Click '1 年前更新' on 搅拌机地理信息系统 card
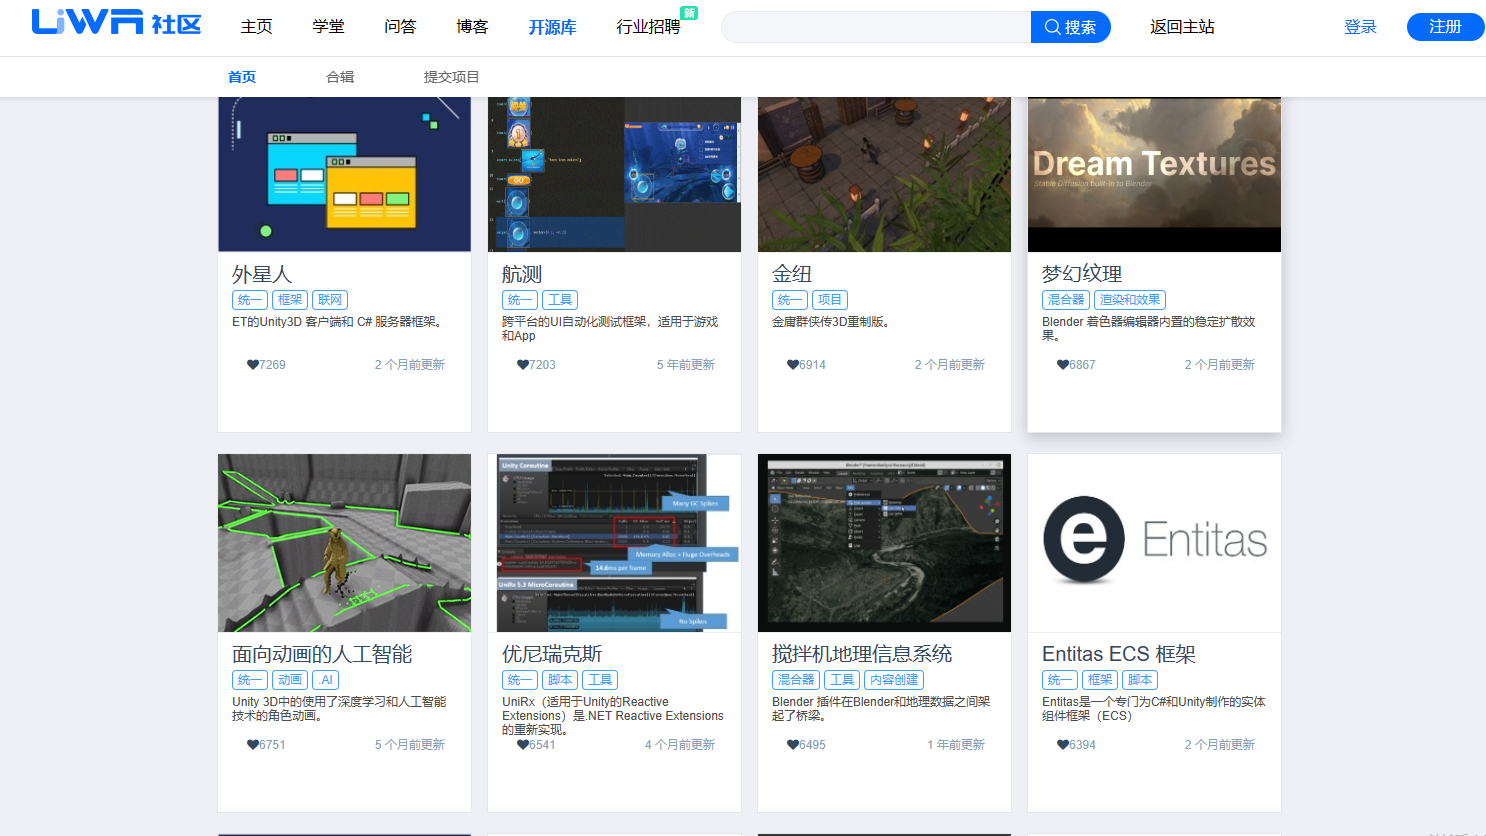Viewport: 1486px width, 836px height. (955, 745)
